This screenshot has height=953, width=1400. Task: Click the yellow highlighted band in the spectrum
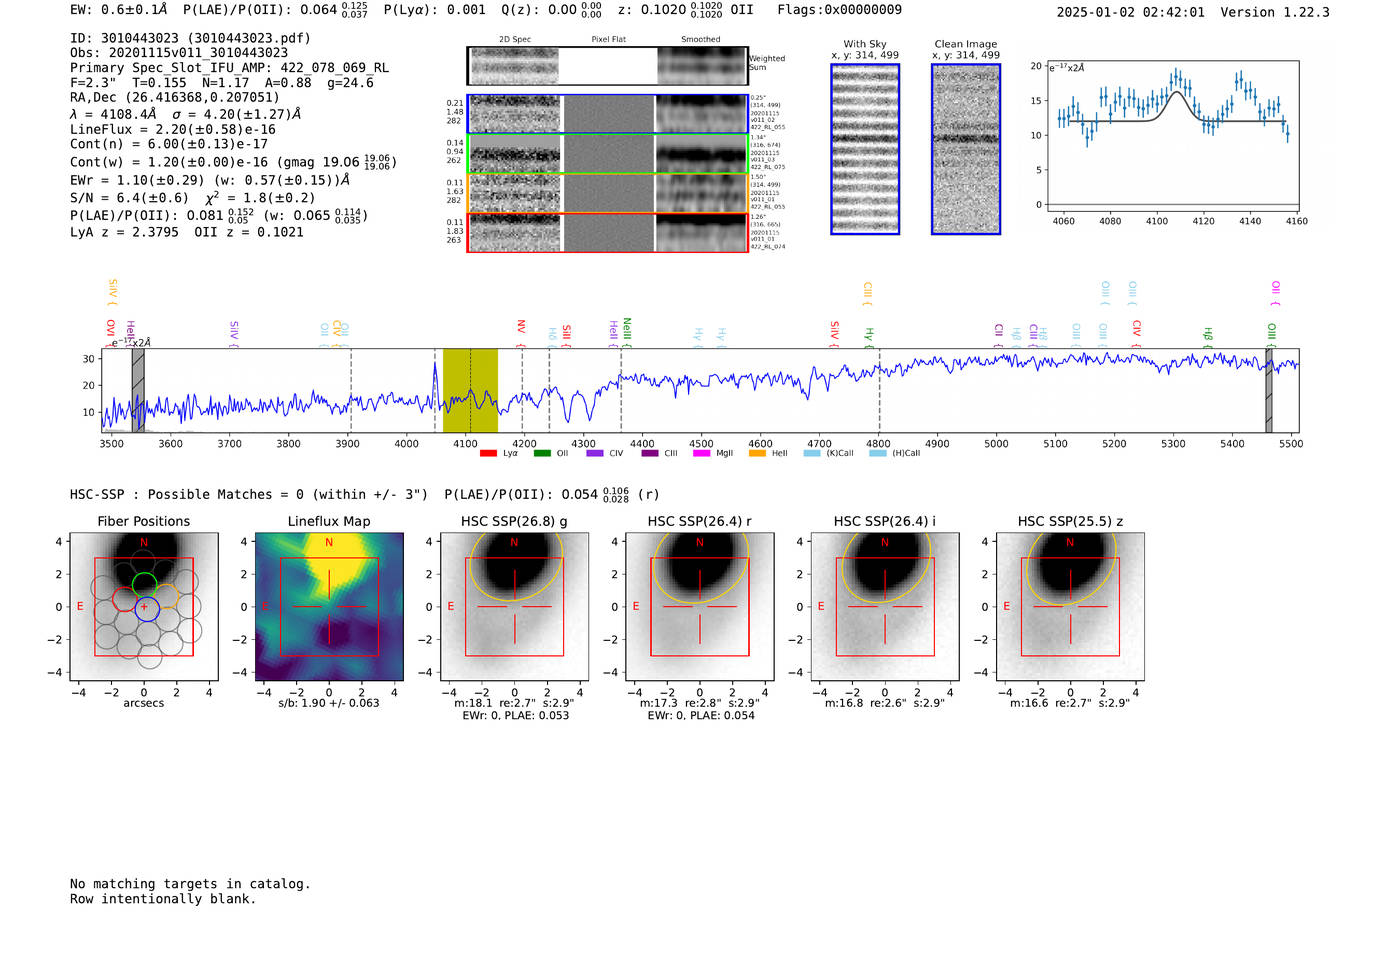coord(470,390)
